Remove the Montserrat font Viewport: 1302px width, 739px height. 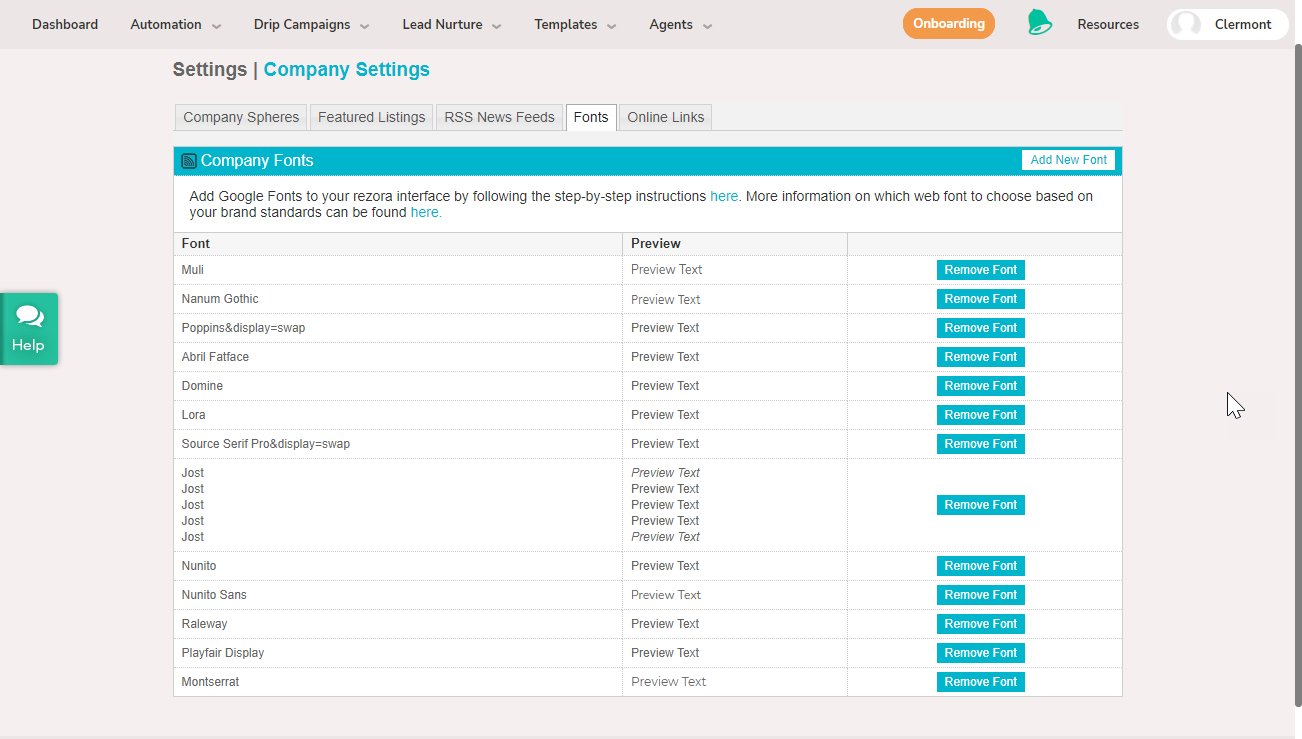click(981, 682)
